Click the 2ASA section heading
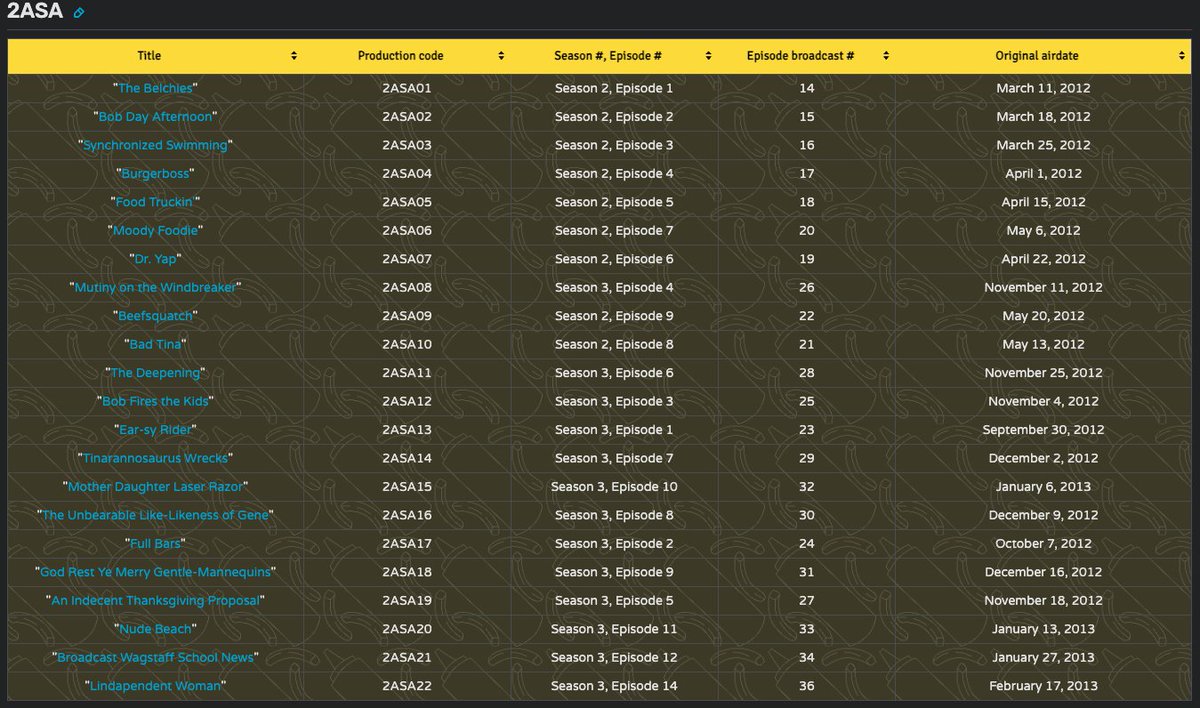 click(35, 13)
